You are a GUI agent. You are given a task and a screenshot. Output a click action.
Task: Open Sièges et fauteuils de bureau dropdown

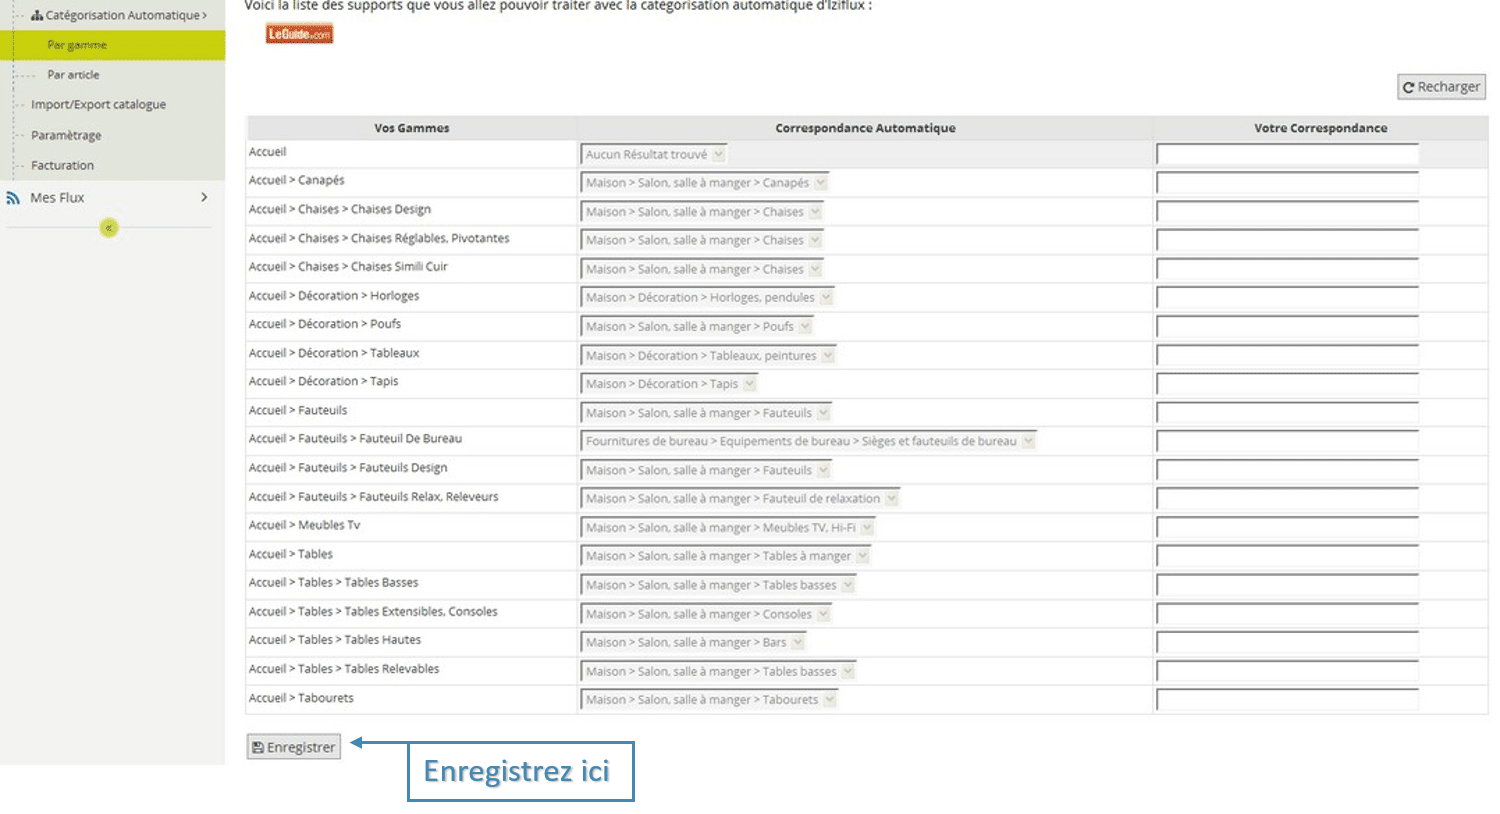point(808,441)
